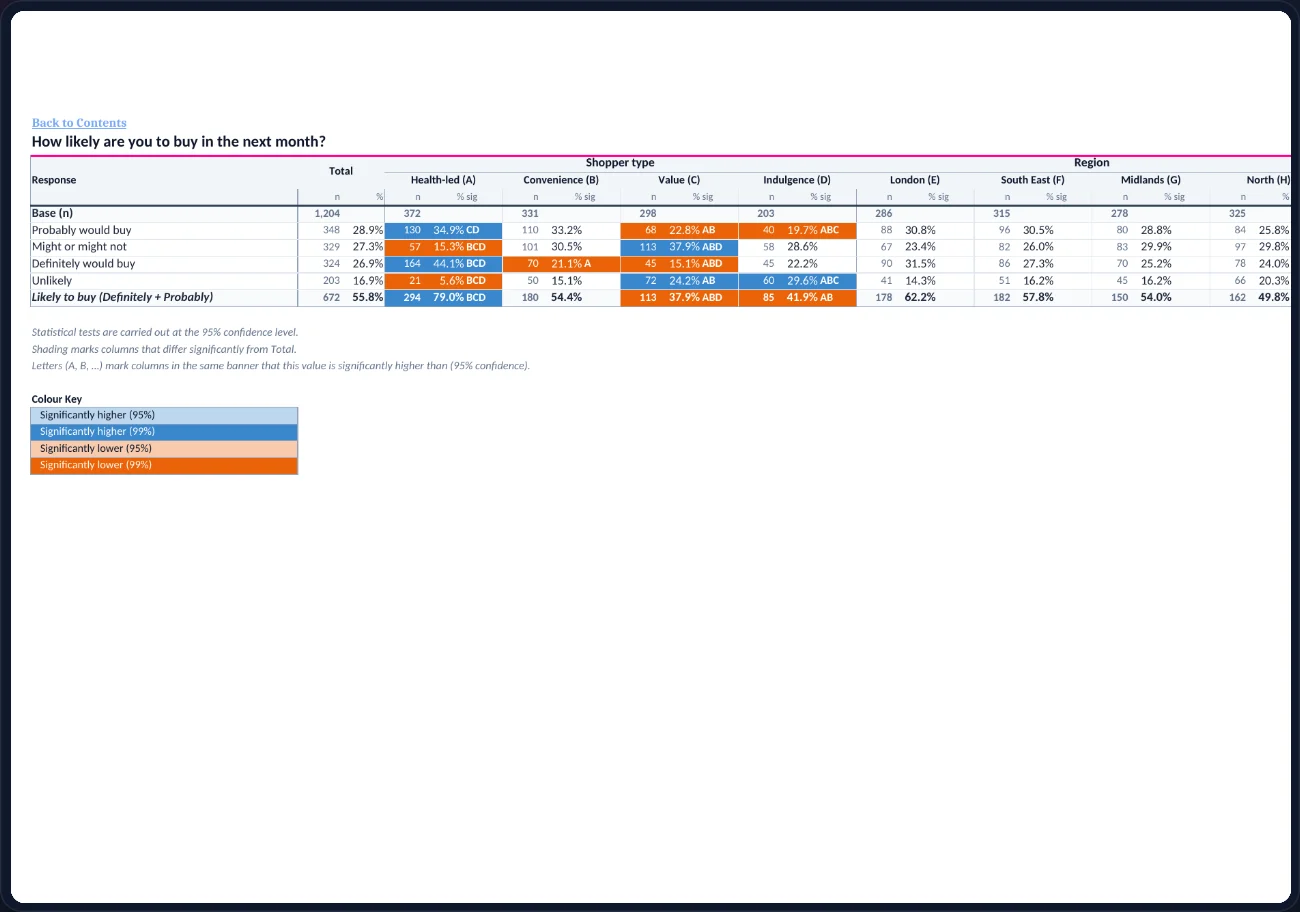Select the 29.6% ABC cell

tap(813, 281)
